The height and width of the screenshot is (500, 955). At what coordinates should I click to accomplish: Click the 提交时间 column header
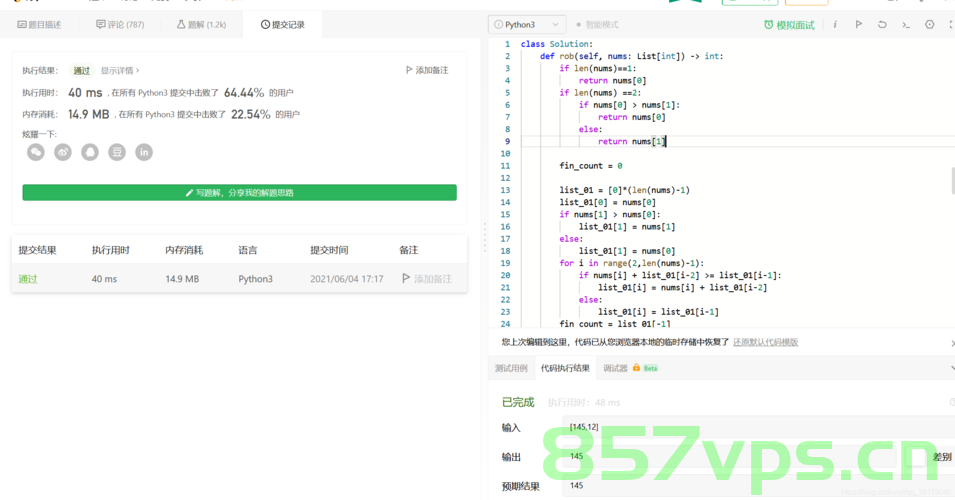click(x=329, y=250)
